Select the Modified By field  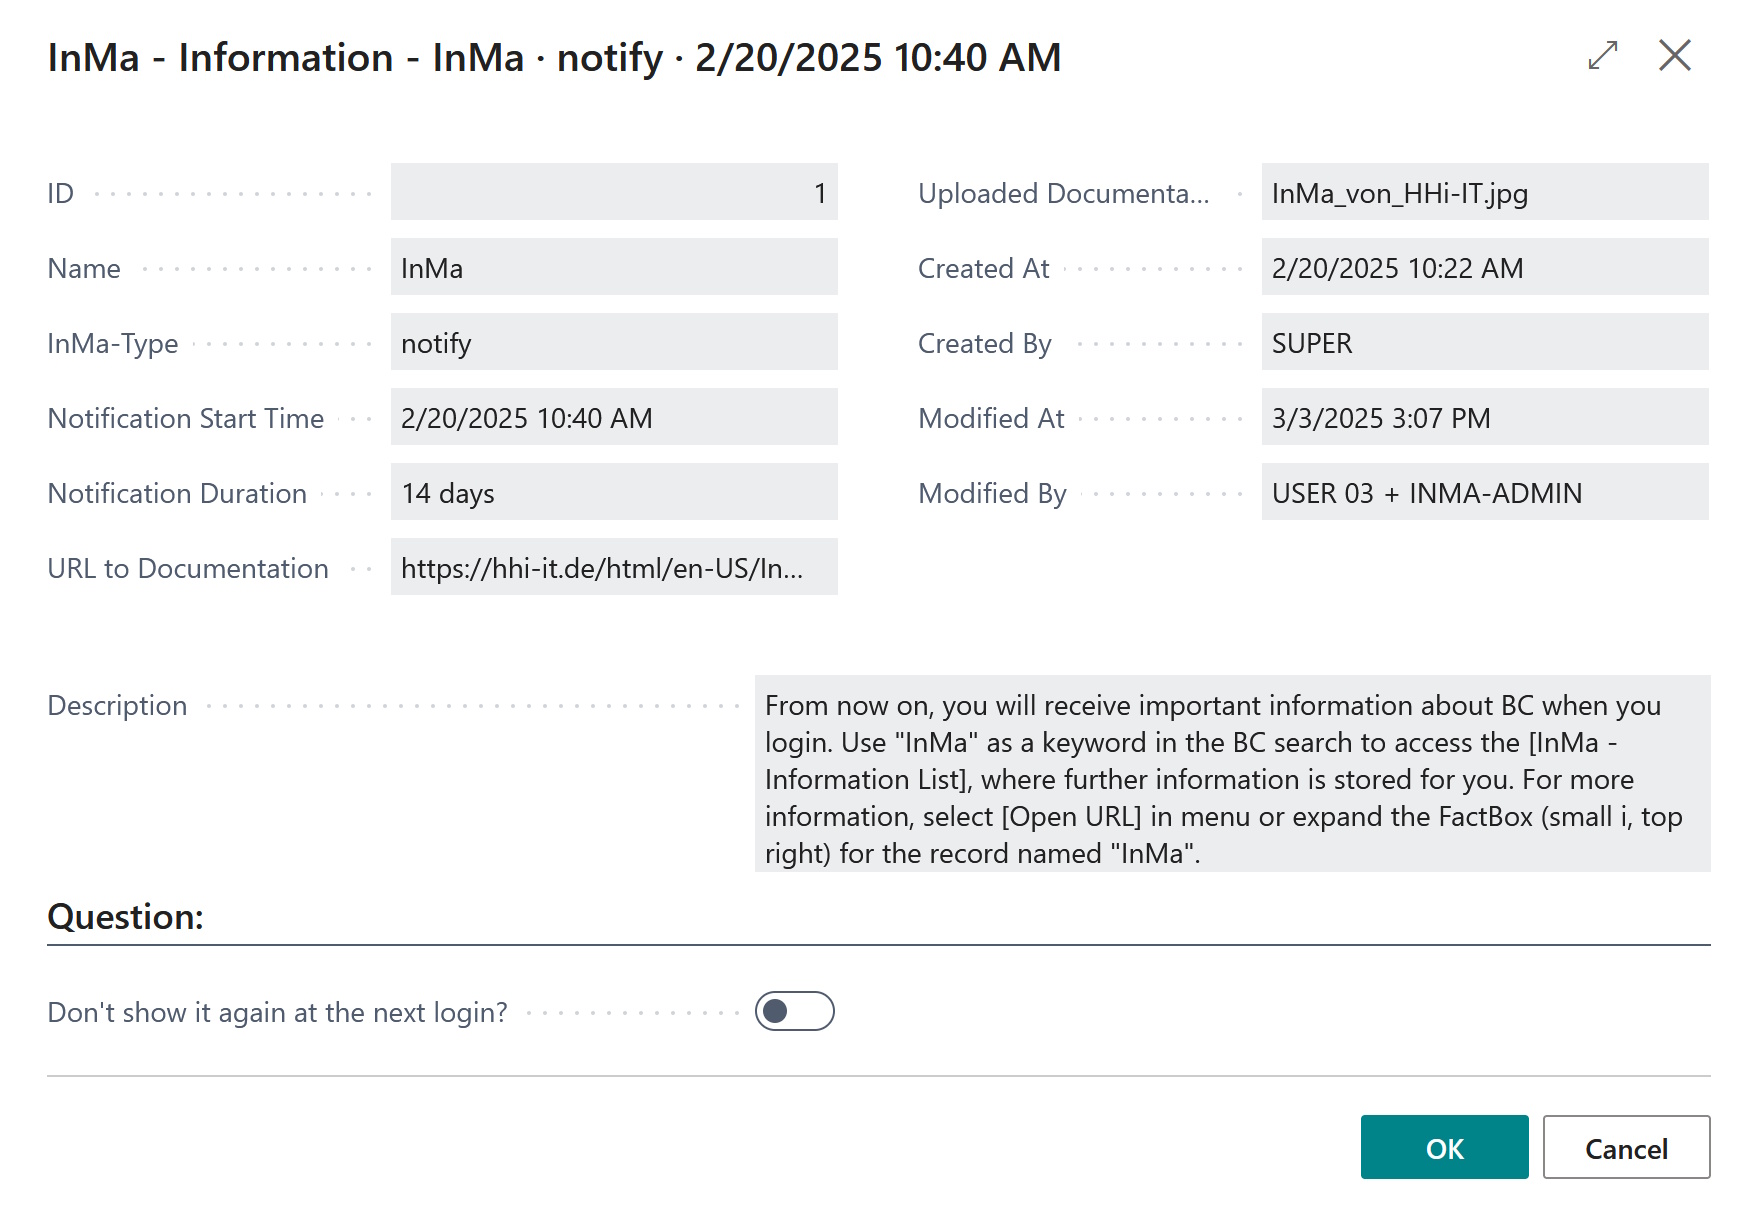pyautogui.click(x=1485, y=492)
